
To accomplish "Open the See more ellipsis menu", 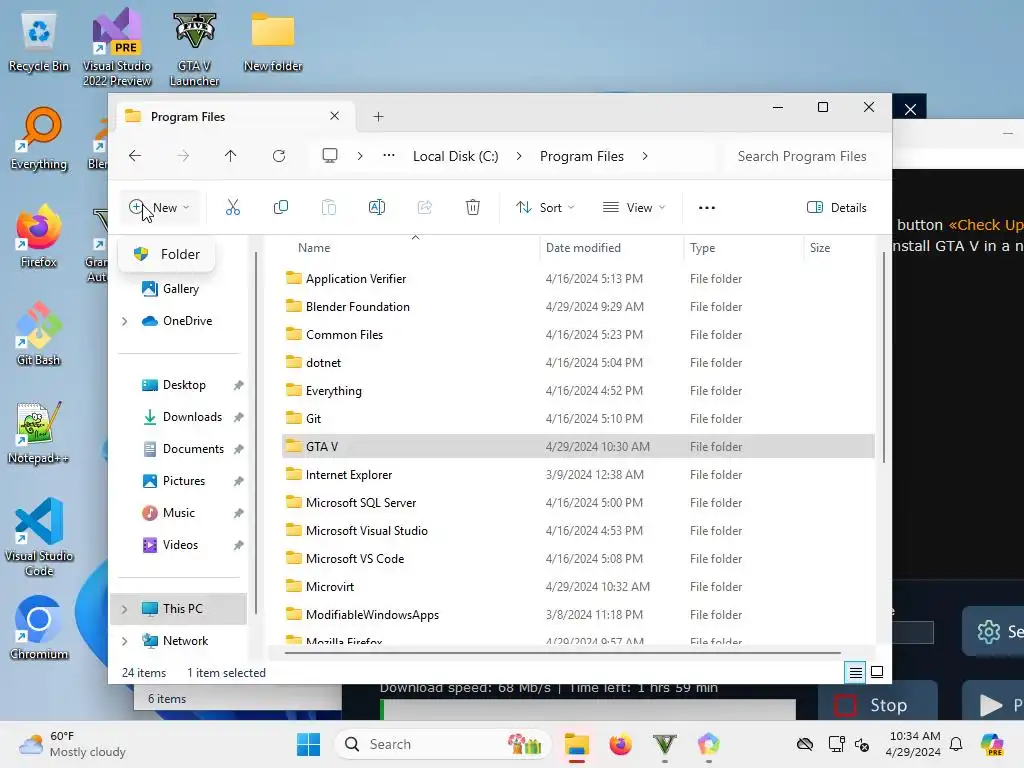I will tap(707, 208).
